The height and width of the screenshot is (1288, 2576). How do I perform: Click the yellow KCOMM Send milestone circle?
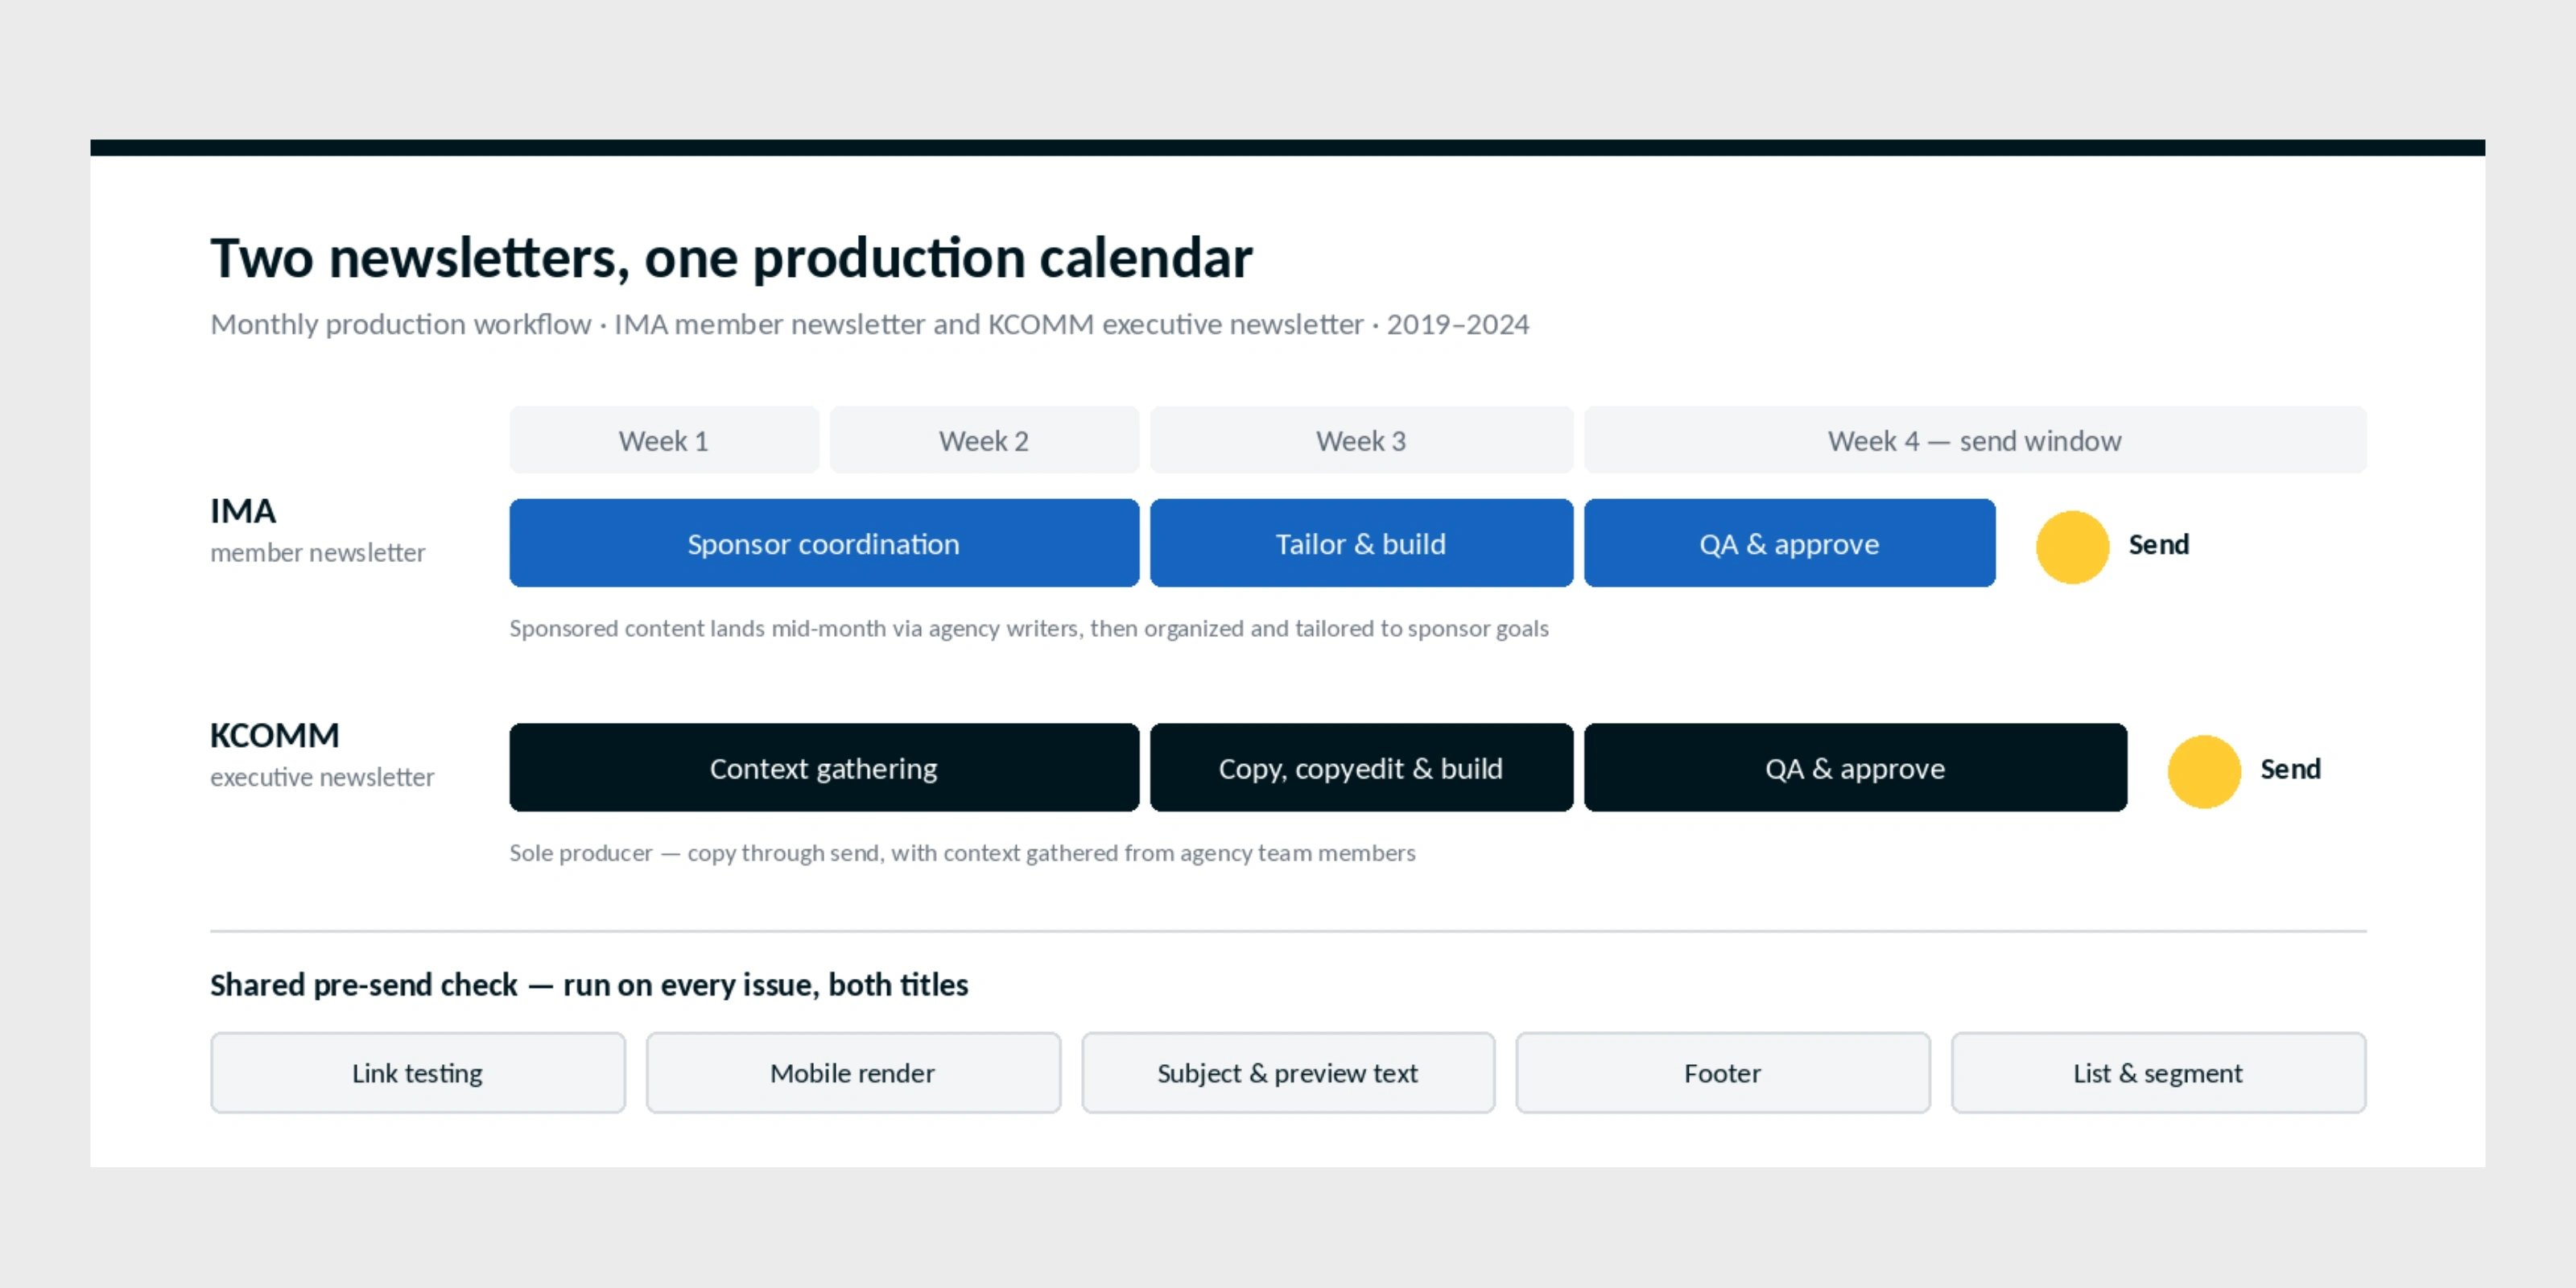(2203, 771)
